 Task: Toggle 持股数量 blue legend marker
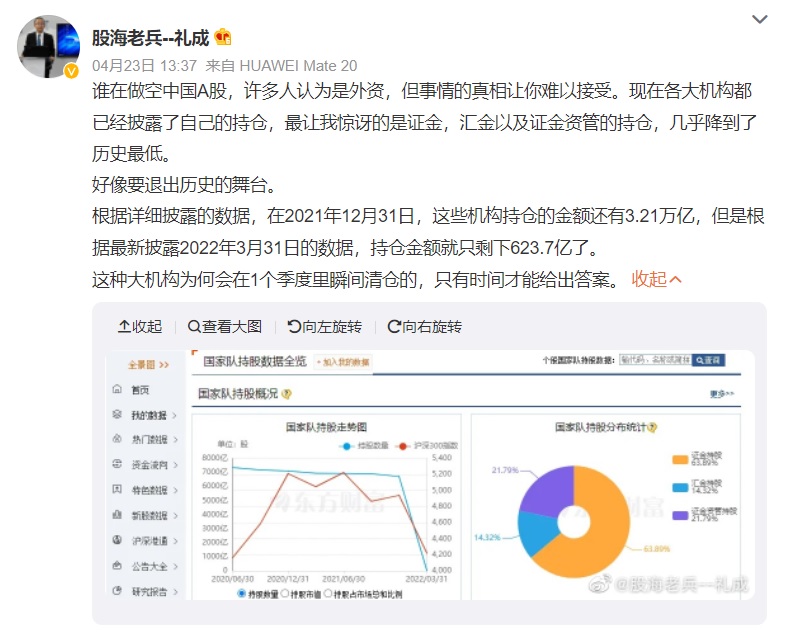[x=346, y=446]
